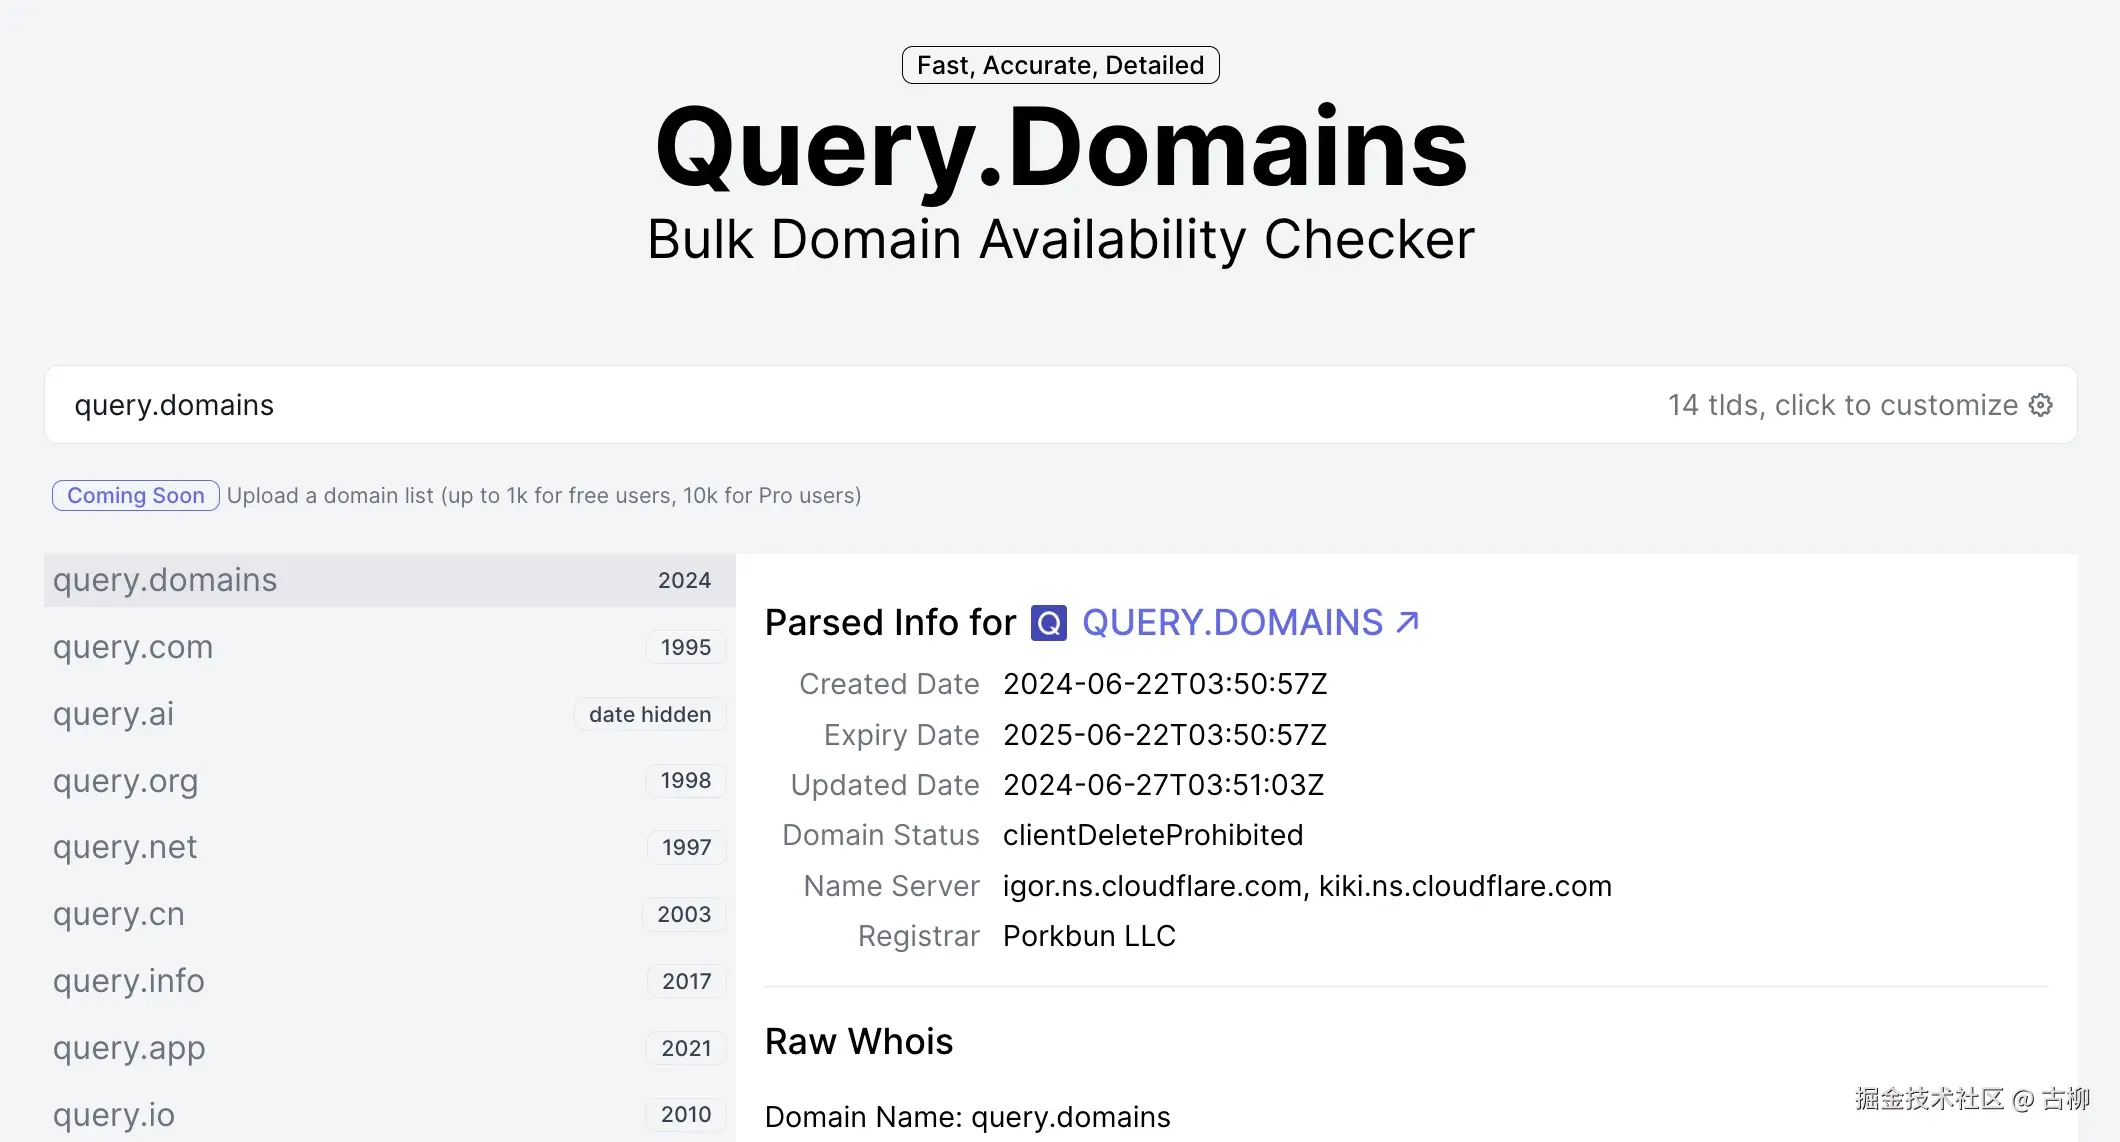Select query.ai result row
The height and width of the screenshot is (1142, 2120).
(113, 714)
